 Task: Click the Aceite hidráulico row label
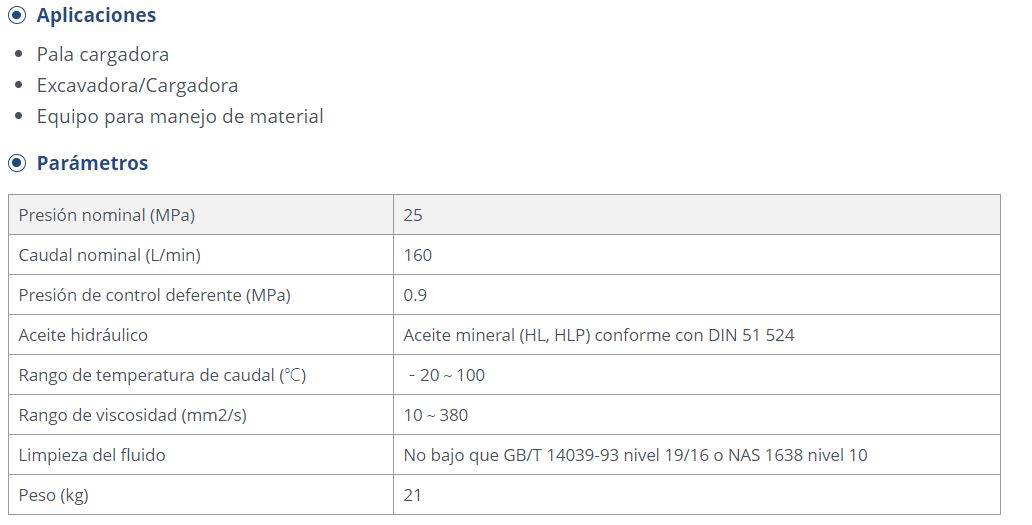tap(83, 336)
